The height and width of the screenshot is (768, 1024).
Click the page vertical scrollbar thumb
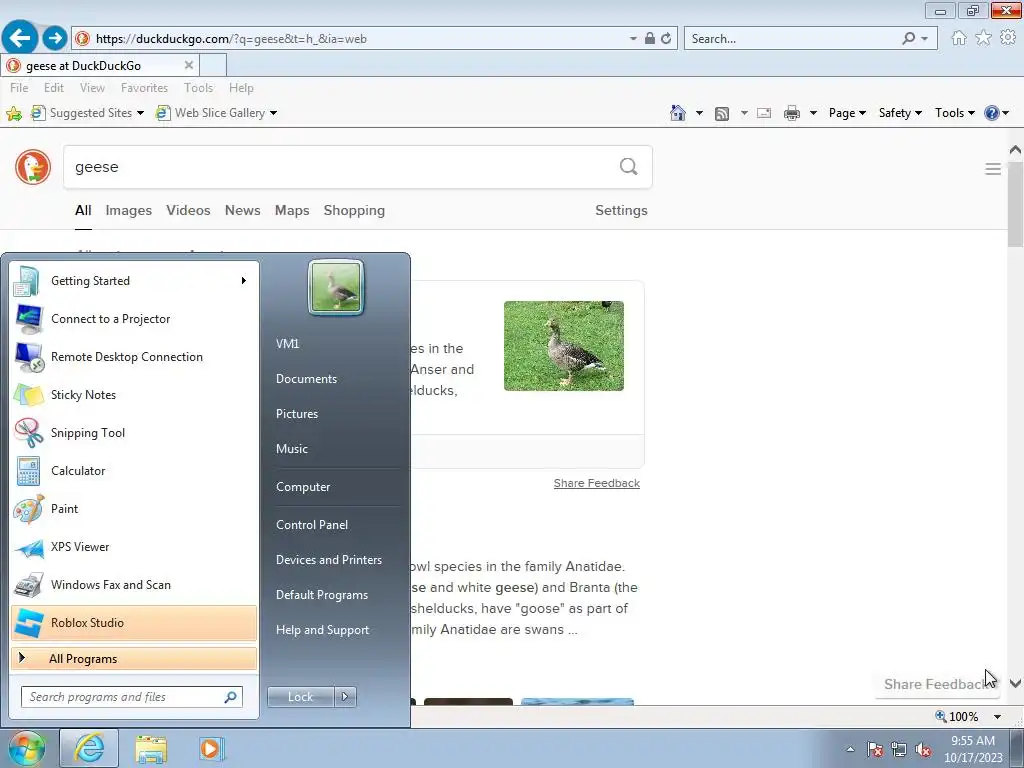pyautogui.click(x=1016, y=205)
